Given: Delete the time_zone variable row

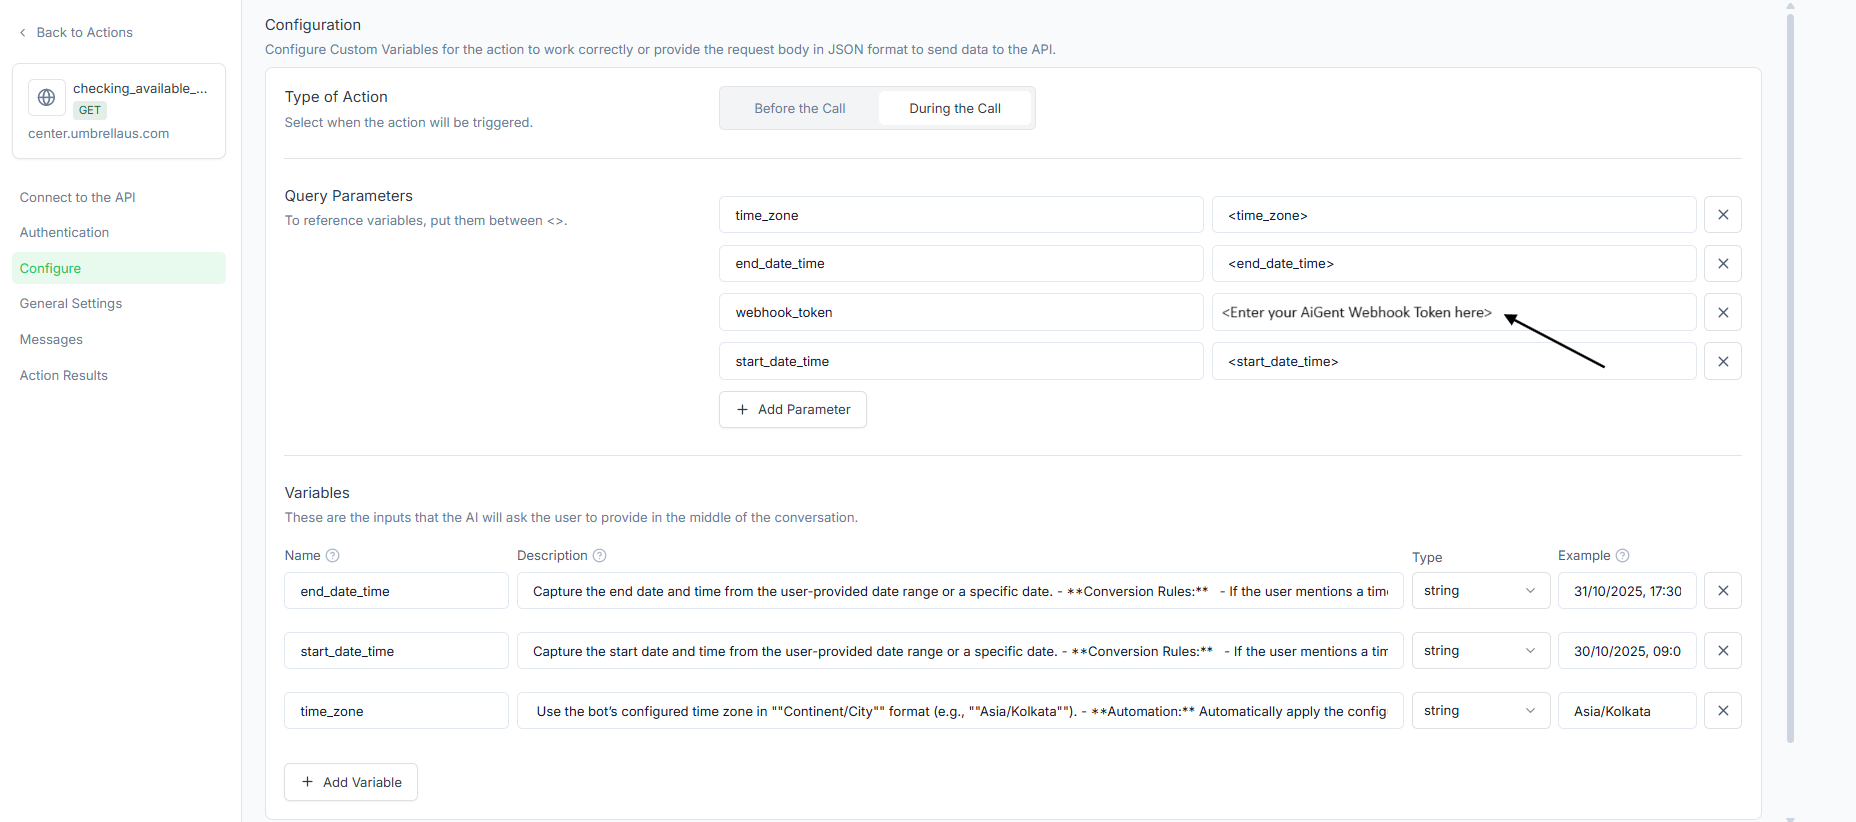Looking at the screenshot, I should click(1723, 711).
